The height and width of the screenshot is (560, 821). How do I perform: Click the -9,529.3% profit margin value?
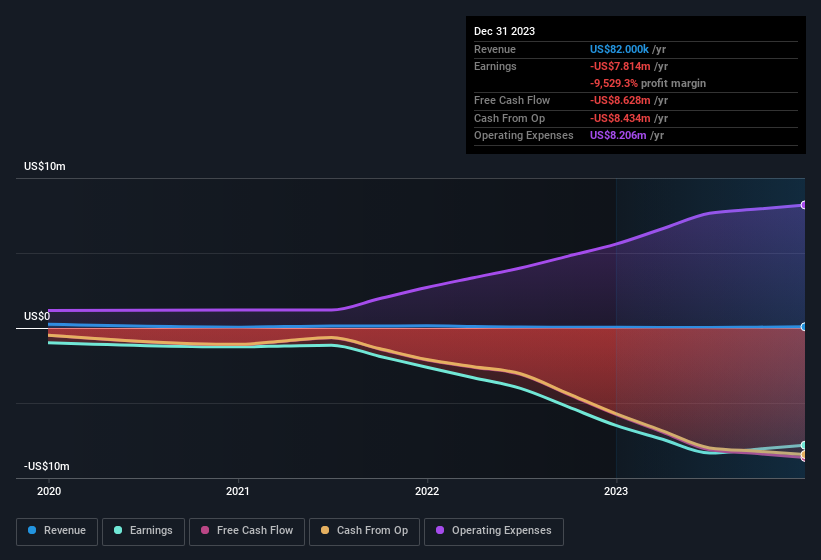614,83
